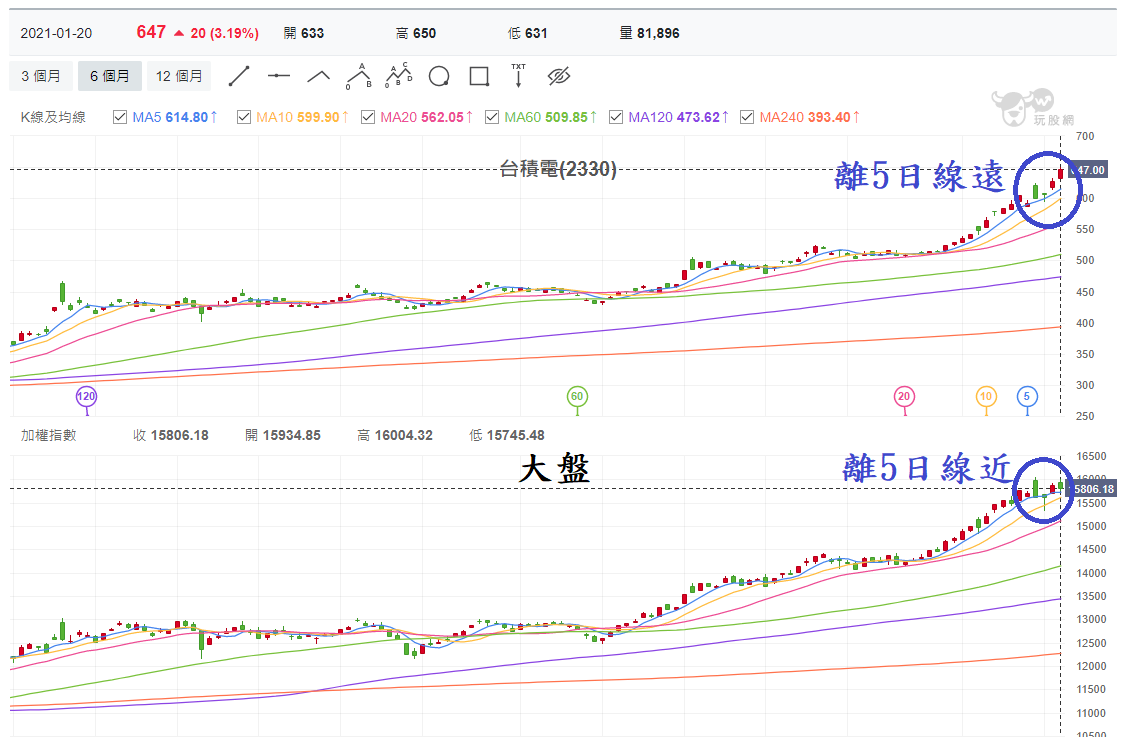Click the 120-day marker on timeline
Viewport: 1139px width, 737px height.
tap(86, 396)
